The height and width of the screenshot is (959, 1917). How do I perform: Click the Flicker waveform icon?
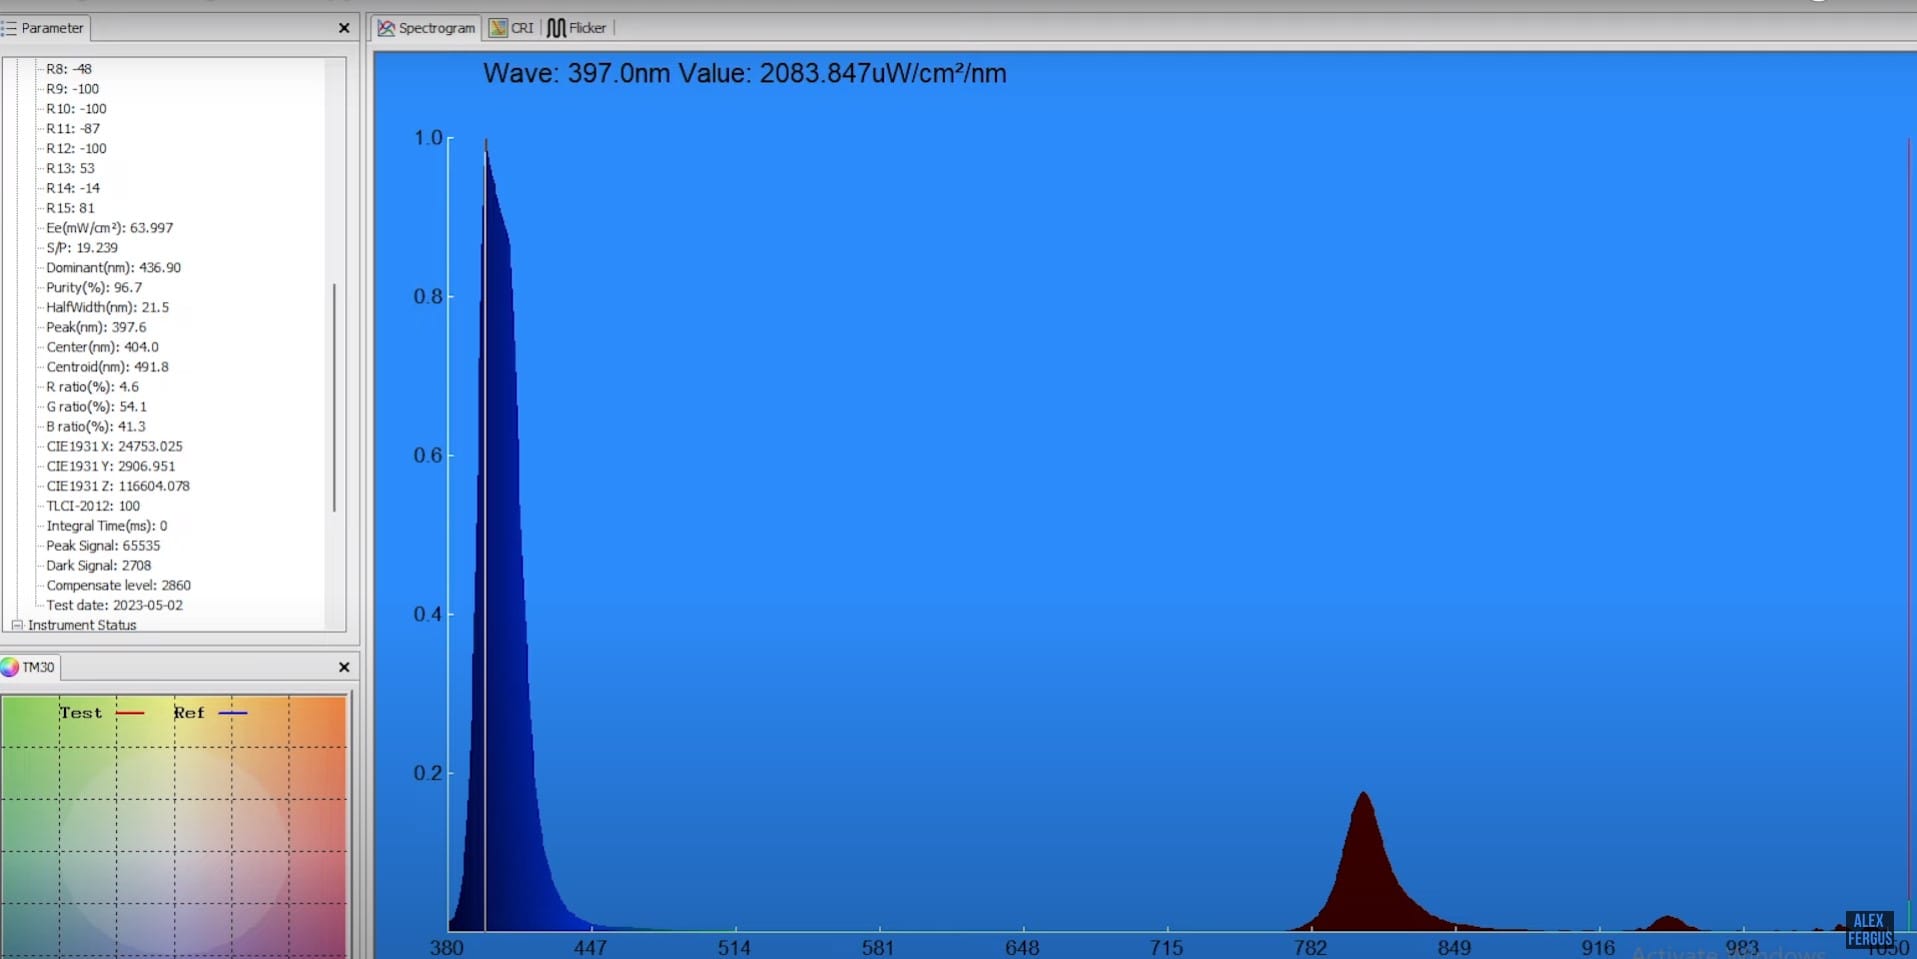556,28
